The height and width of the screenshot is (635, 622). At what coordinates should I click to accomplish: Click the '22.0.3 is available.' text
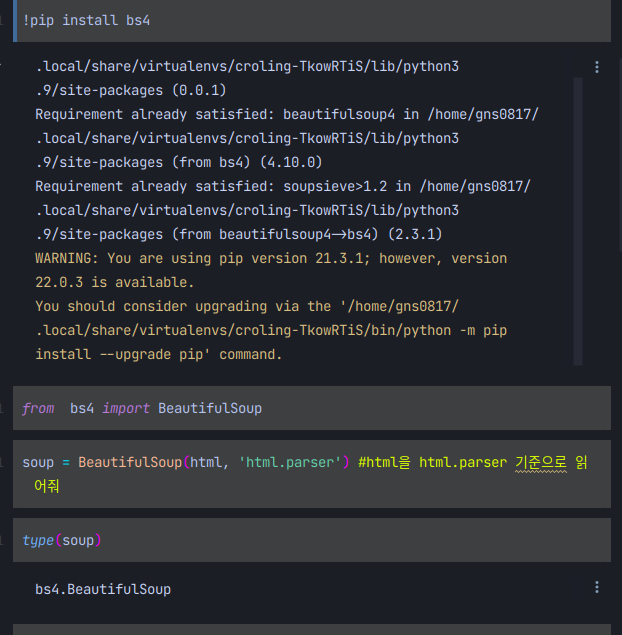pos(115,282)
